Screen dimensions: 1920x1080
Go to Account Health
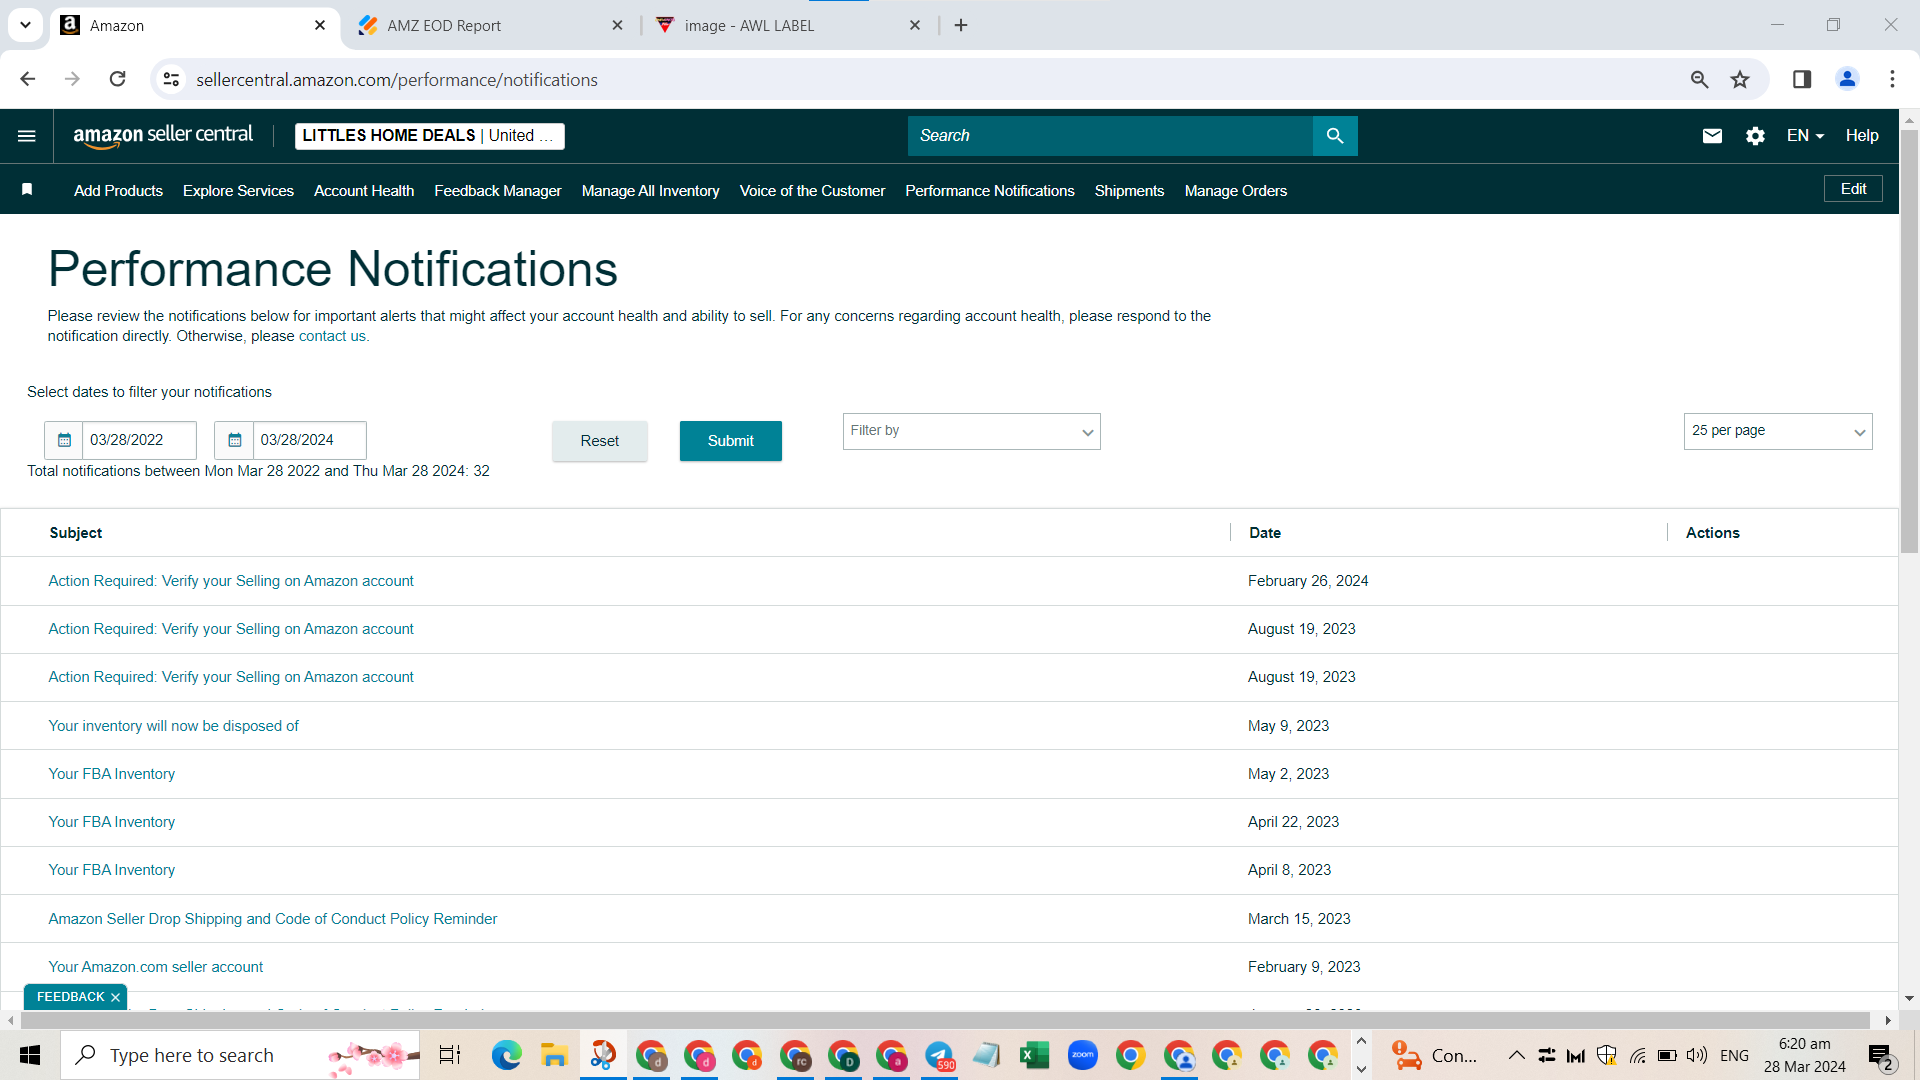tap(363, 191)
